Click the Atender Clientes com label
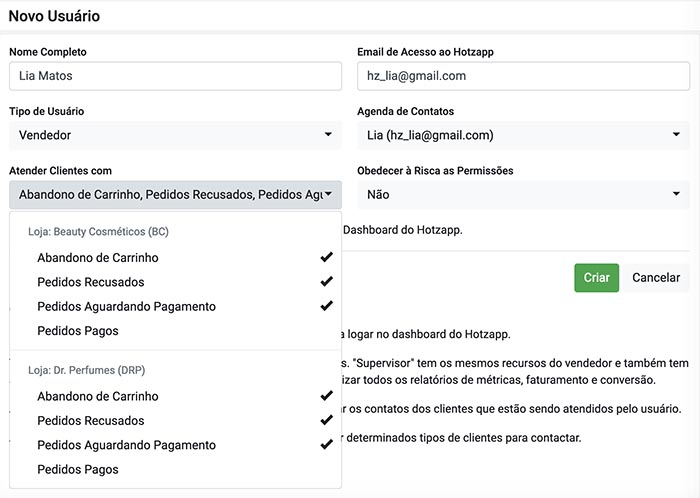Viewport: 700px width, 498px height. pyautogui.click(x=60, y=170)
